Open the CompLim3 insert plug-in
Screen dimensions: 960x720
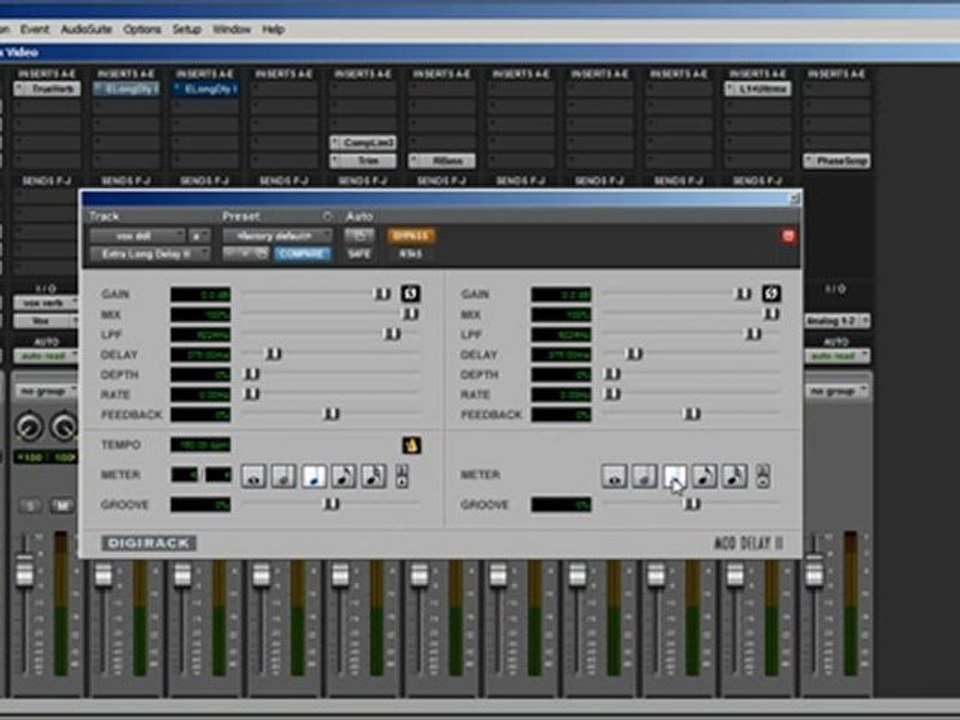click(363, 143)
